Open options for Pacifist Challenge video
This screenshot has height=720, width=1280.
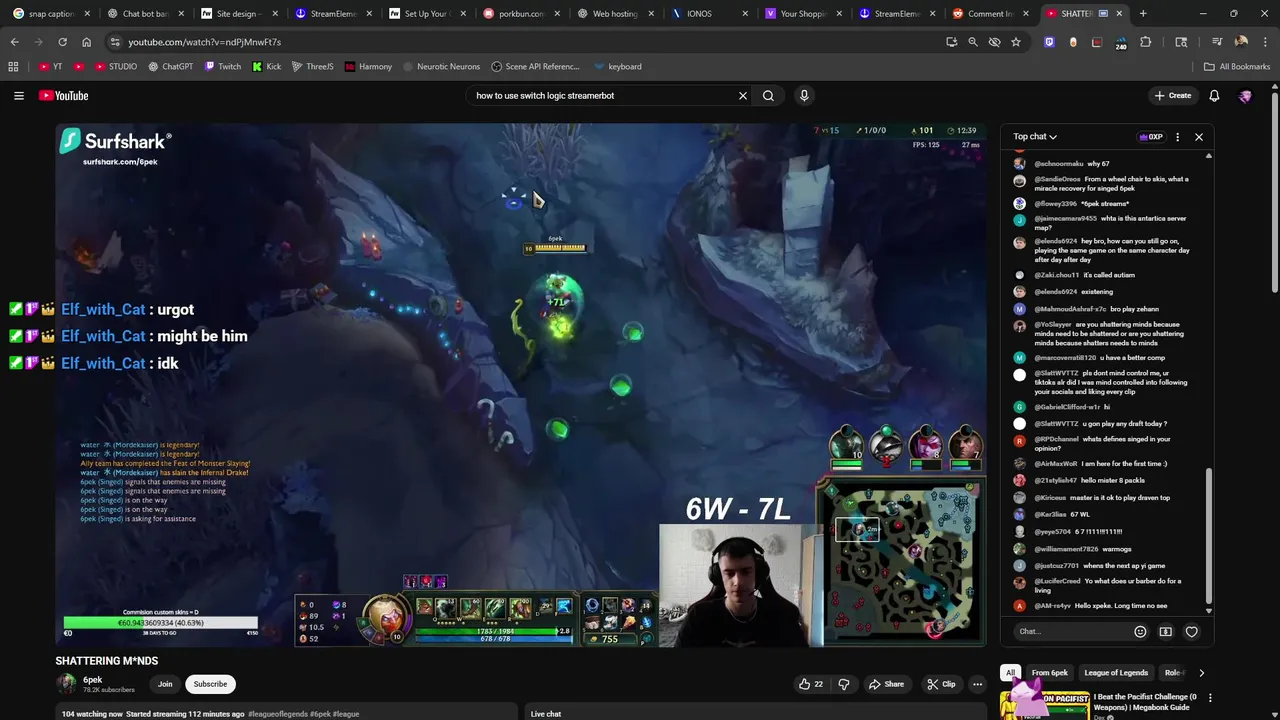1210,698
